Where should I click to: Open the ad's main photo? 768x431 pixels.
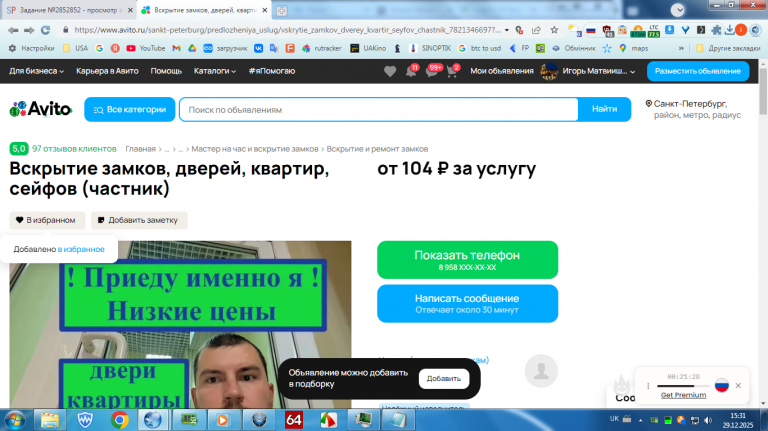[180, 325]
